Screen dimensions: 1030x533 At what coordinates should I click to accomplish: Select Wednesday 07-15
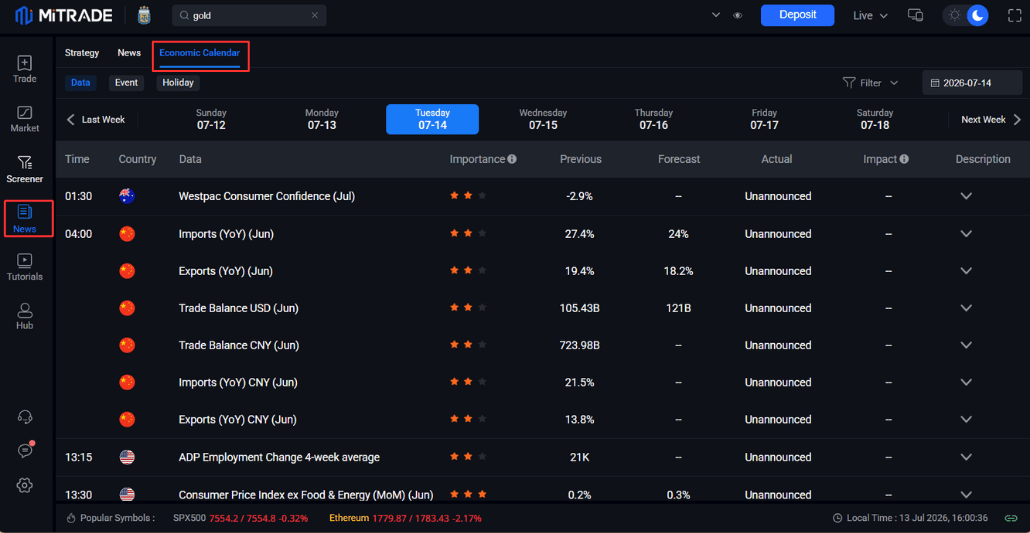click(543, 119)
